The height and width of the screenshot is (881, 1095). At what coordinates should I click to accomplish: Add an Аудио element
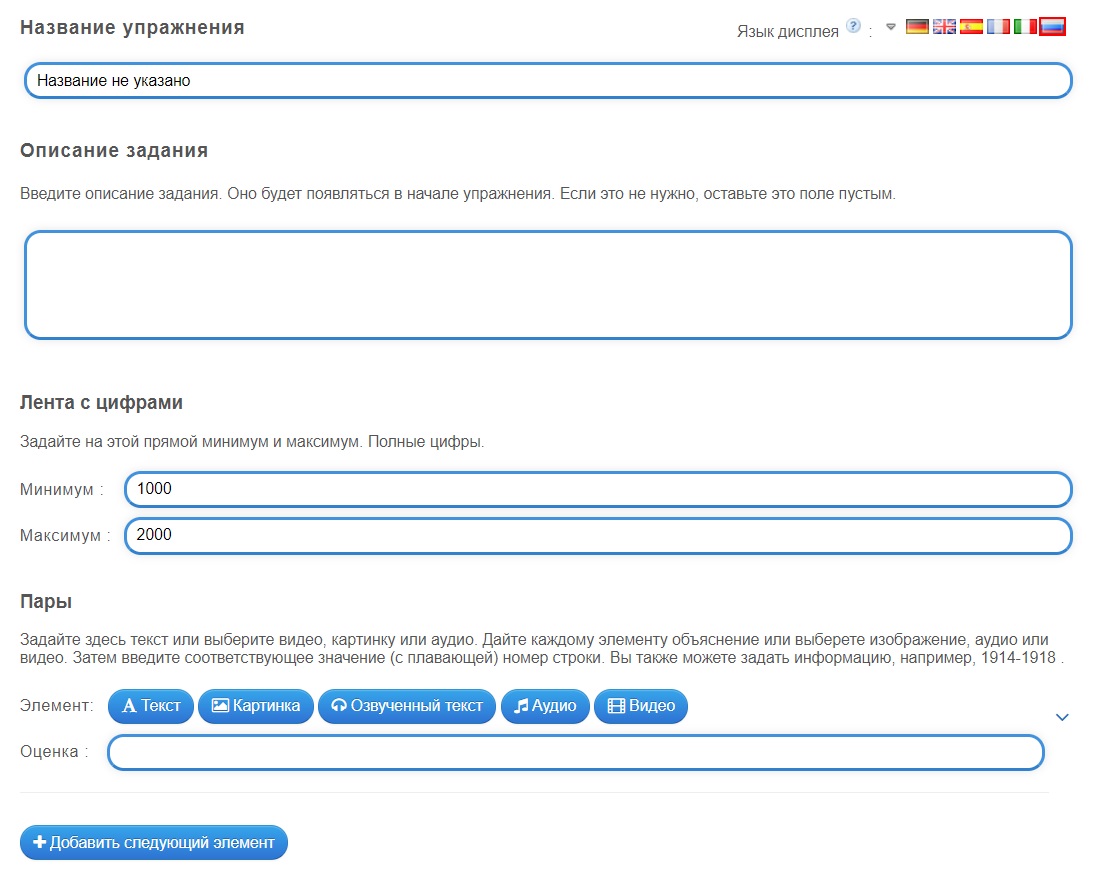pos(545,706)
